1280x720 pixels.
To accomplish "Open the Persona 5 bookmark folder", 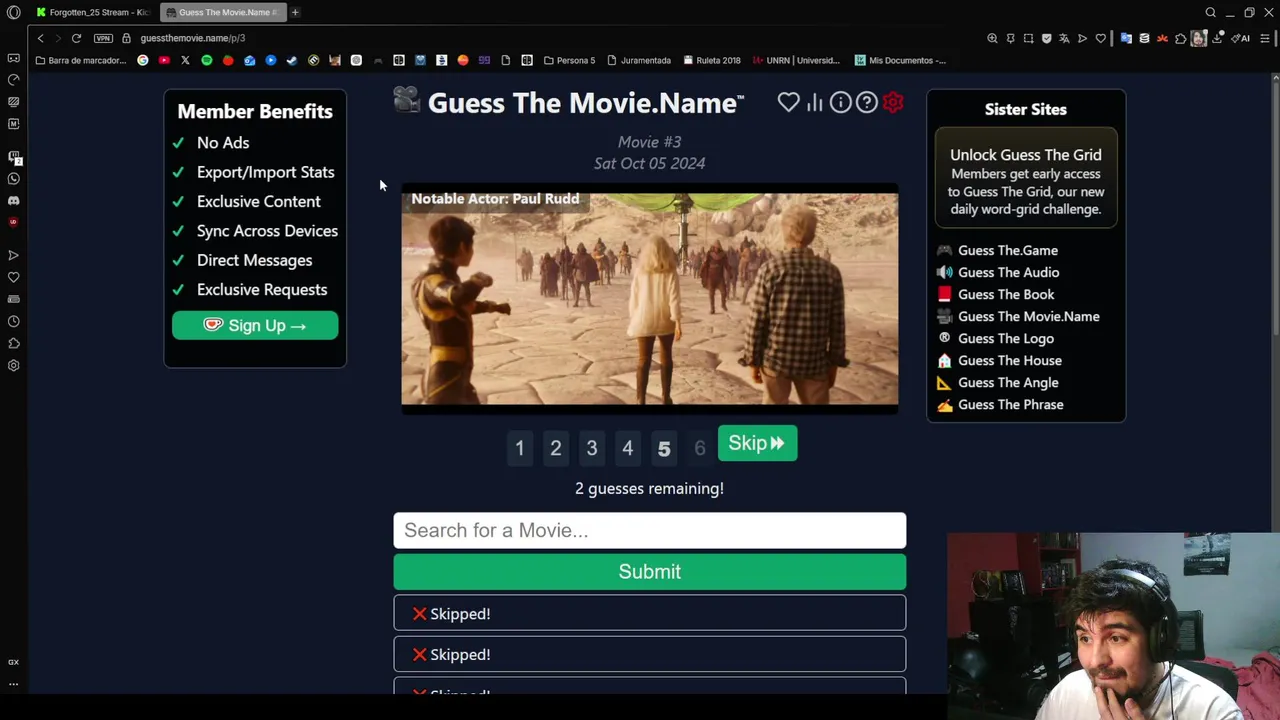I will click(x=569, y=60).
